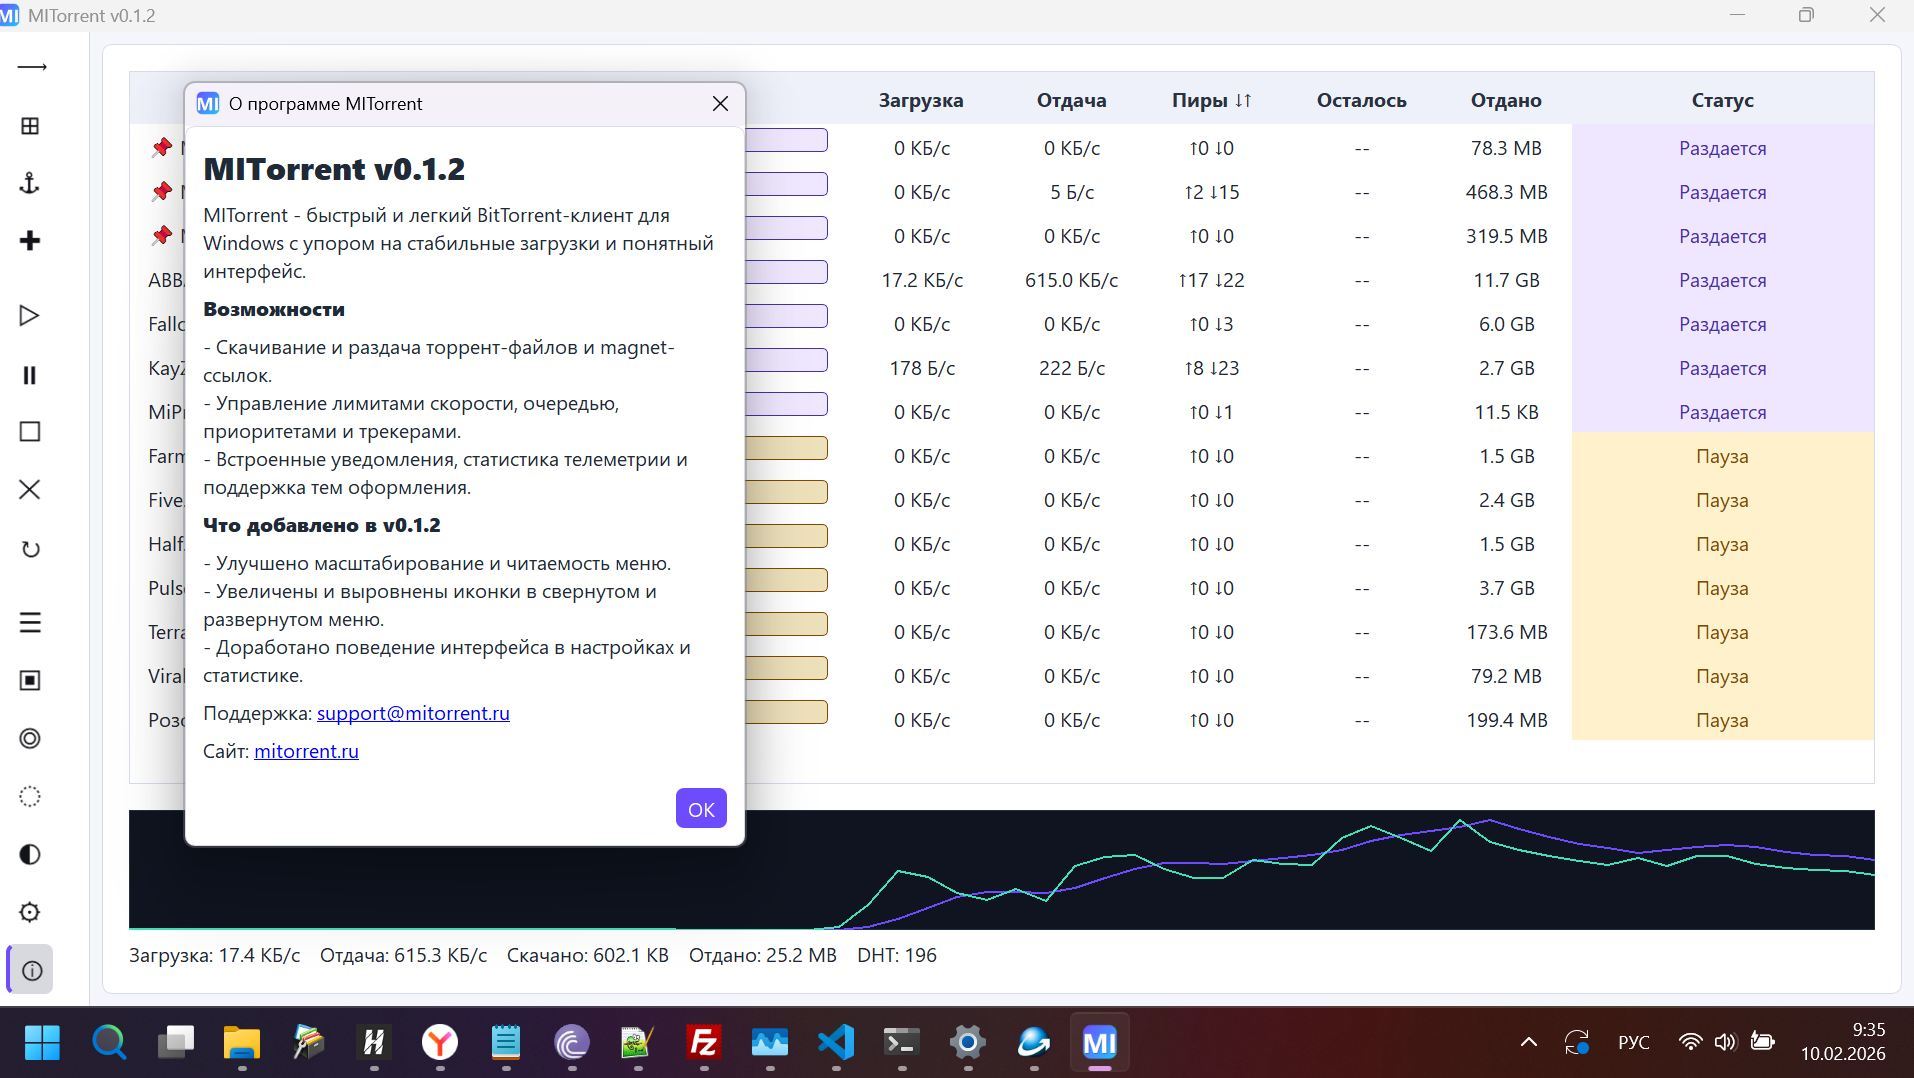Open settings via the sidebar gear icon
The image size is (1914, 1078).
click(x=31, y=912)
